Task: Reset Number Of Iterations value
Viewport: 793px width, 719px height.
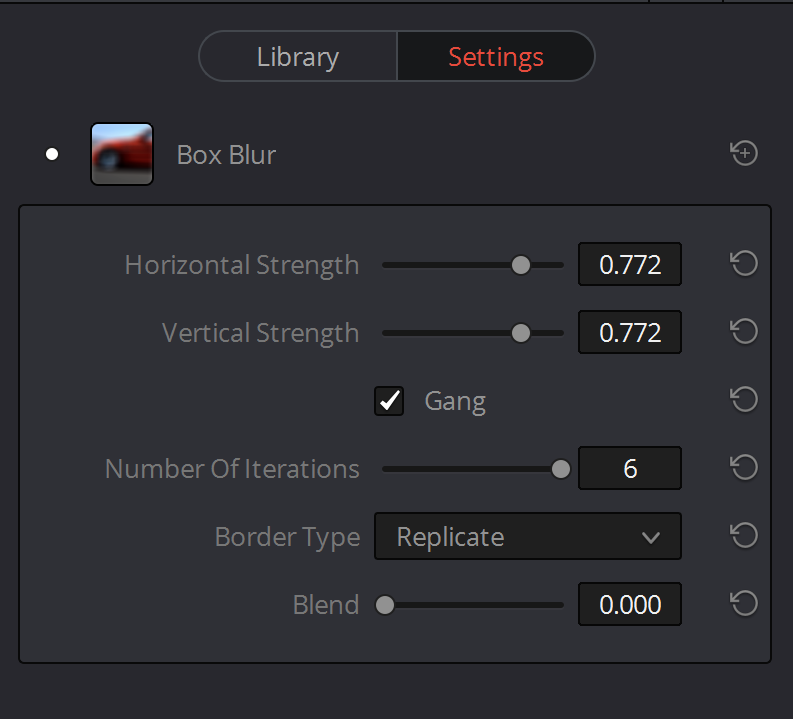Action: coord(744,467)
